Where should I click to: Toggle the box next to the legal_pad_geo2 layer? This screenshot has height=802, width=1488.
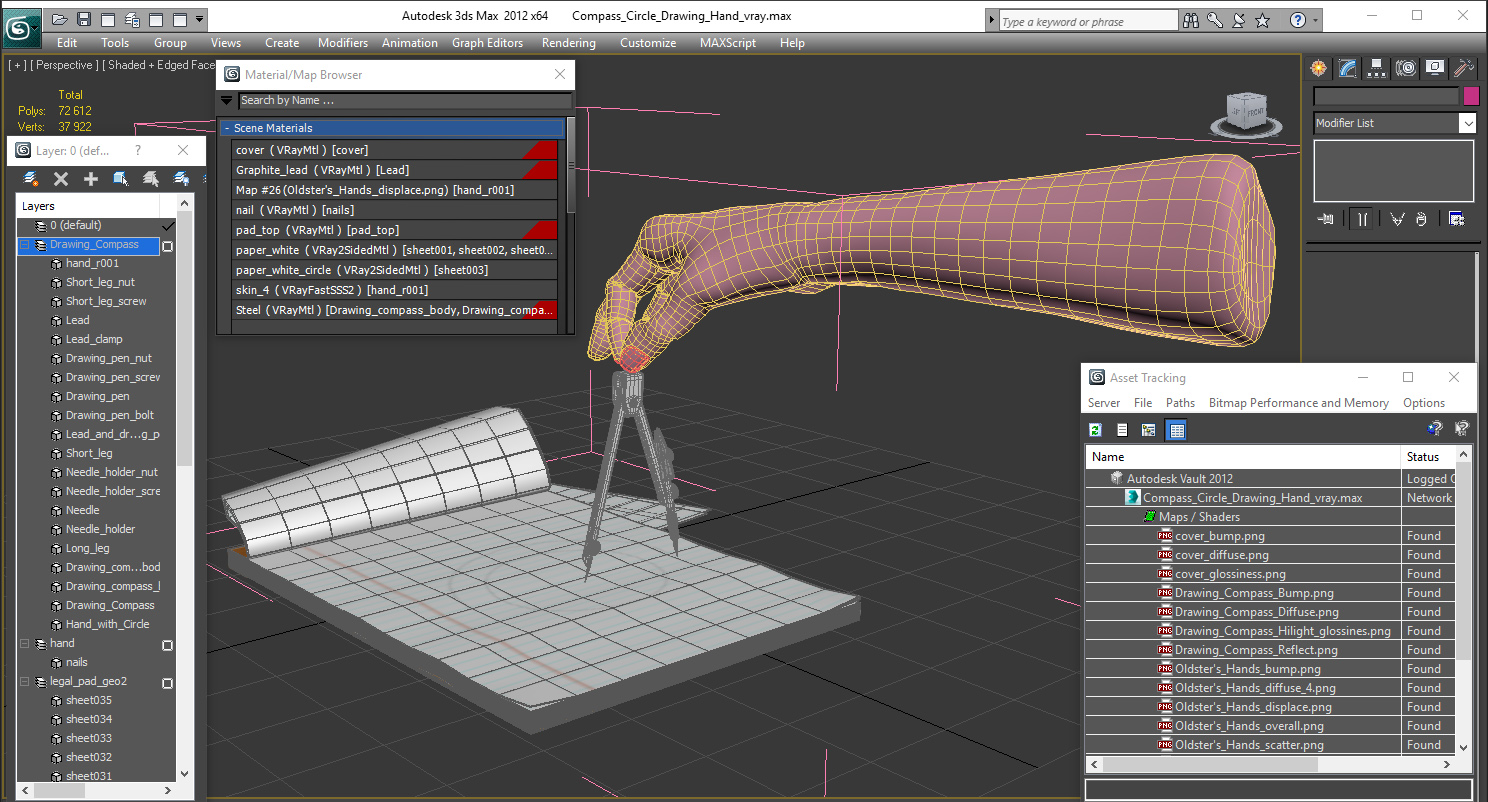pos(167,683)
